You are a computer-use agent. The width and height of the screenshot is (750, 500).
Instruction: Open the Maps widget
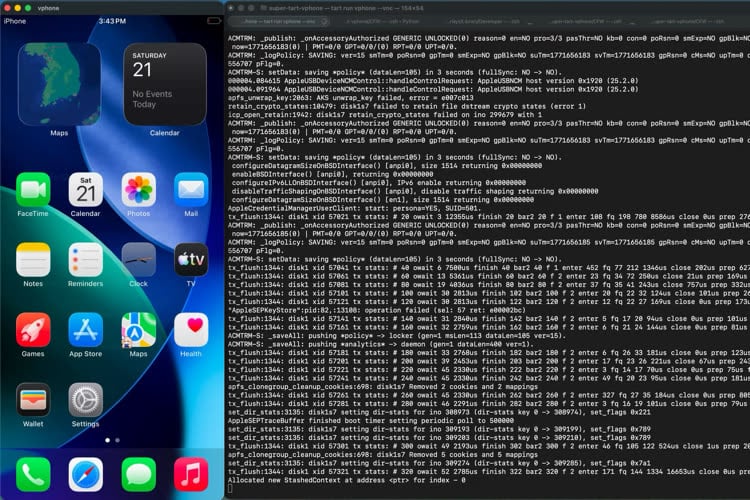click(x=59, y=84)
